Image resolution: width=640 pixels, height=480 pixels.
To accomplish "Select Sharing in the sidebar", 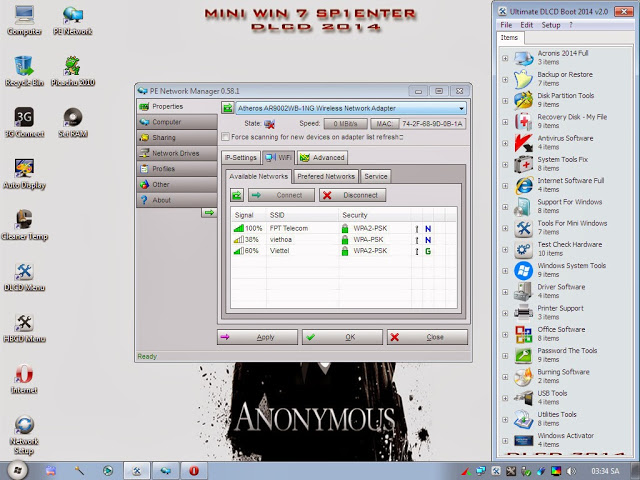I will click(x=177, y=138).
